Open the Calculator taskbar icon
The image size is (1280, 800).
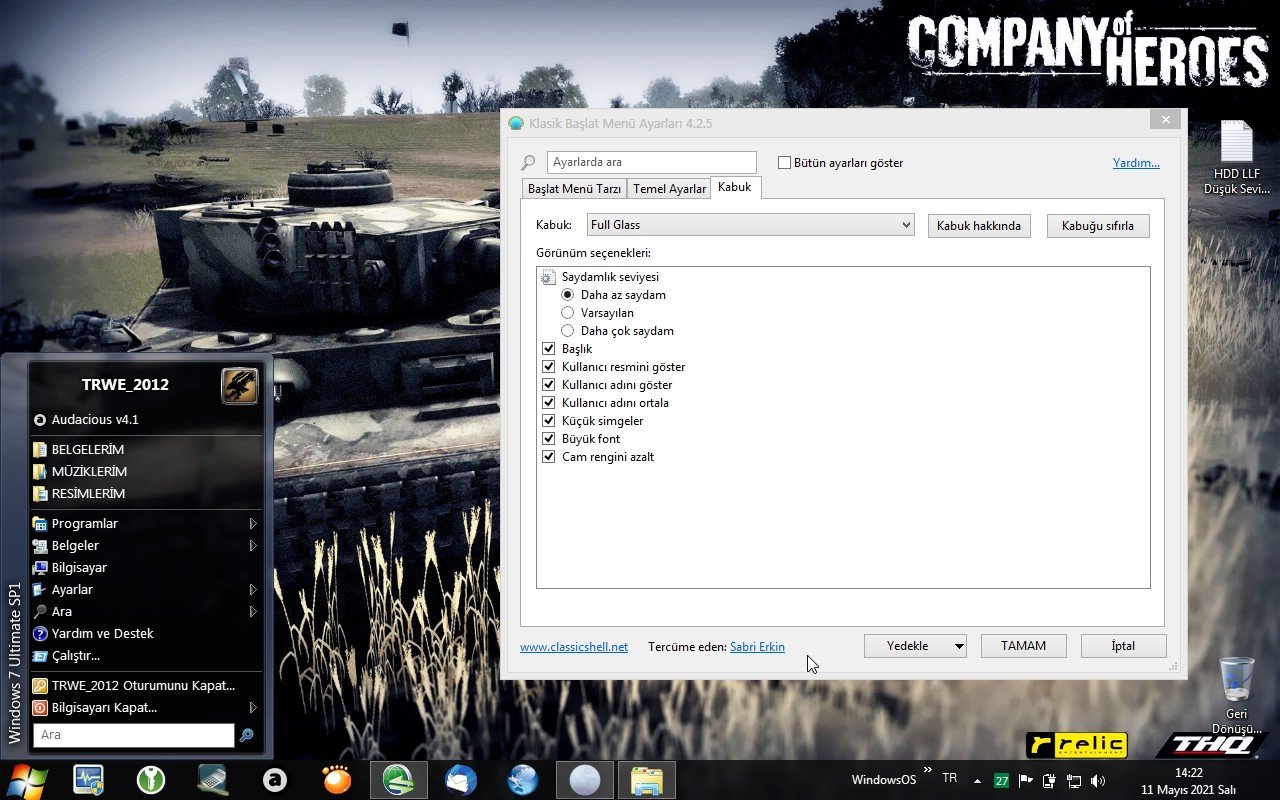point(212,780)
